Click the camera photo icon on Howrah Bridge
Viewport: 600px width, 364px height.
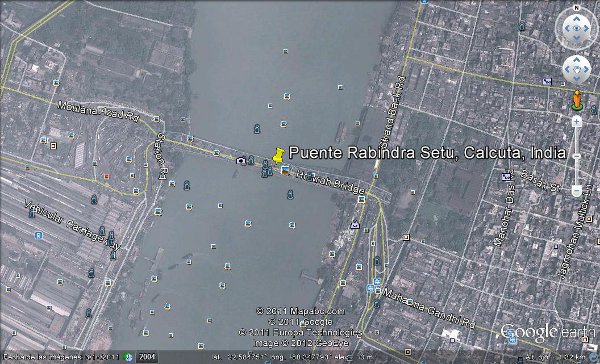coord(241,161)
